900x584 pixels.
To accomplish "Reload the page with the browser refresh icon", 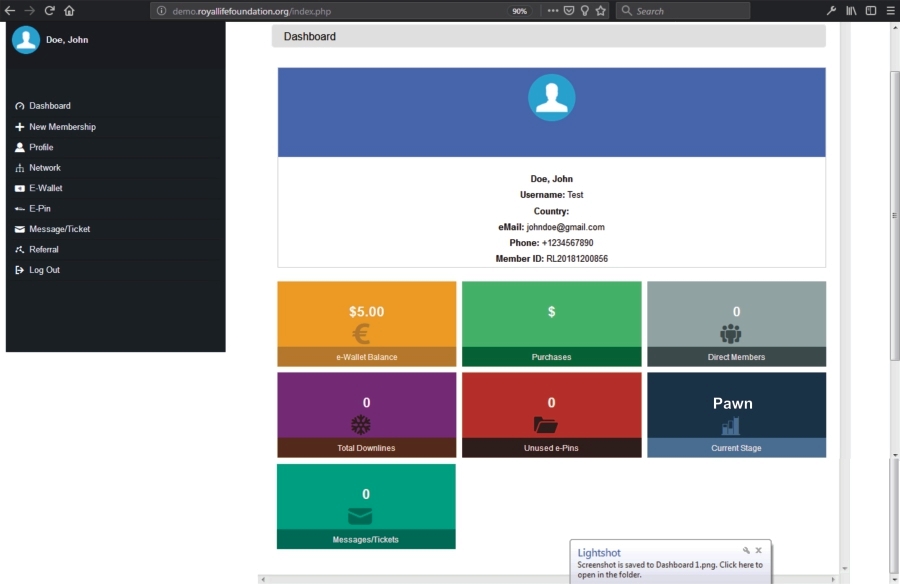I will coord(49,11).
